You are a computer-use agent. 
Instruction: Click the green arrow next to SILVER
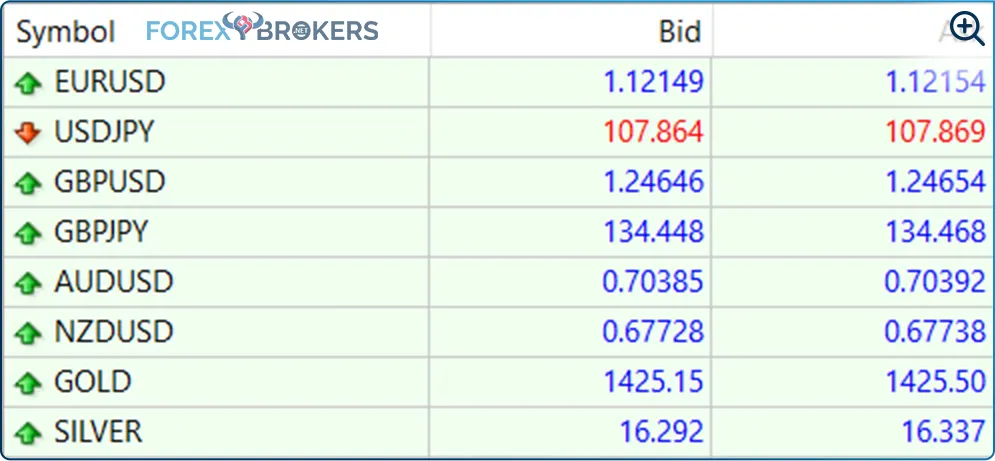click(x=28, y=433)
